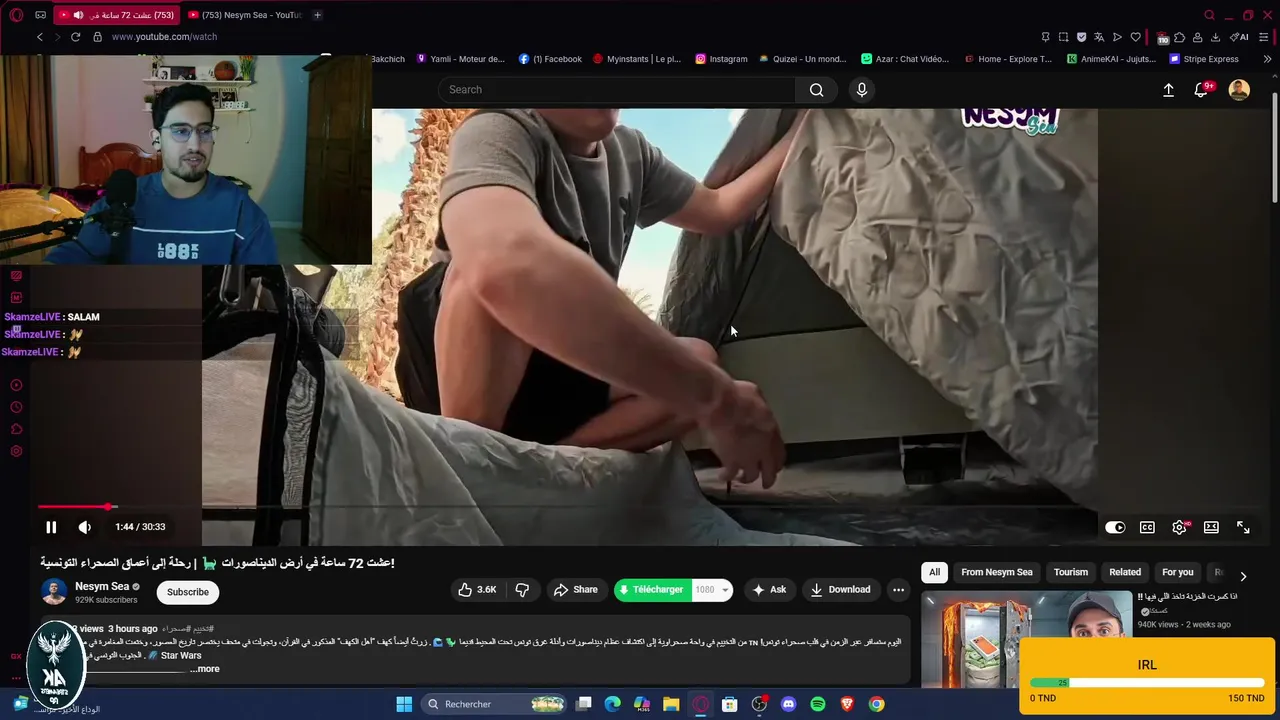This screenshot has width=1280, height=720.
Task: Open the Windows Start menu
Action: [404, 704]
